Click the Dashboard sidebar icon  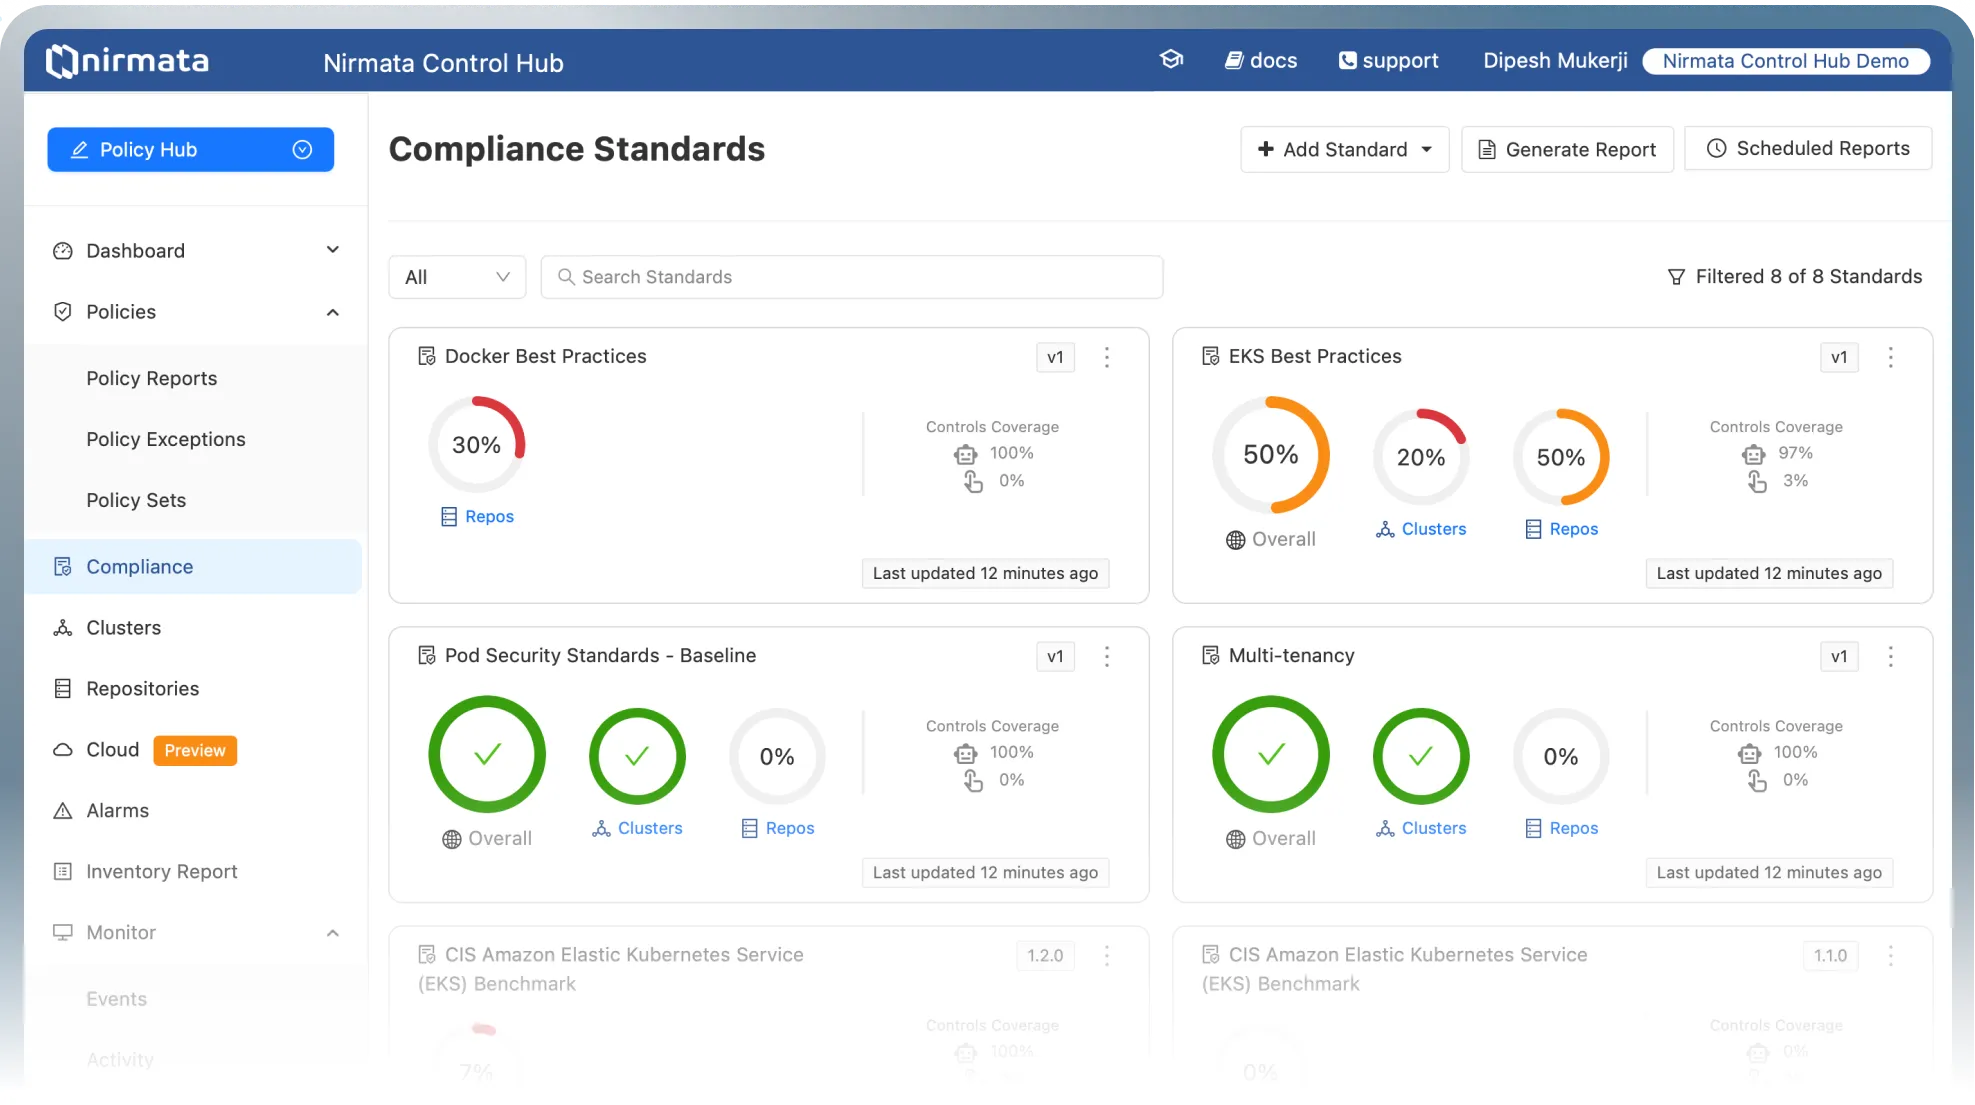click(x=63, y=251)
